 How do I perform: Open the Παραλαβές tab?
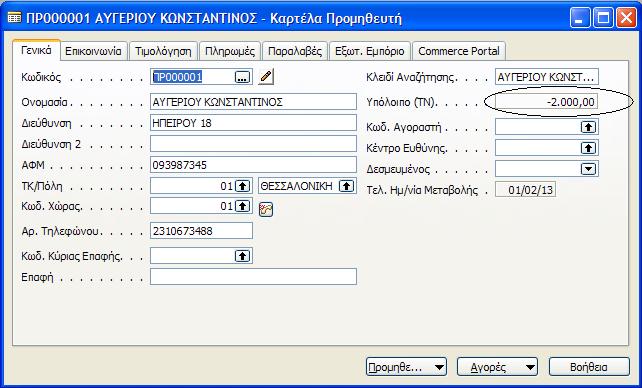[x=295, y=51]
